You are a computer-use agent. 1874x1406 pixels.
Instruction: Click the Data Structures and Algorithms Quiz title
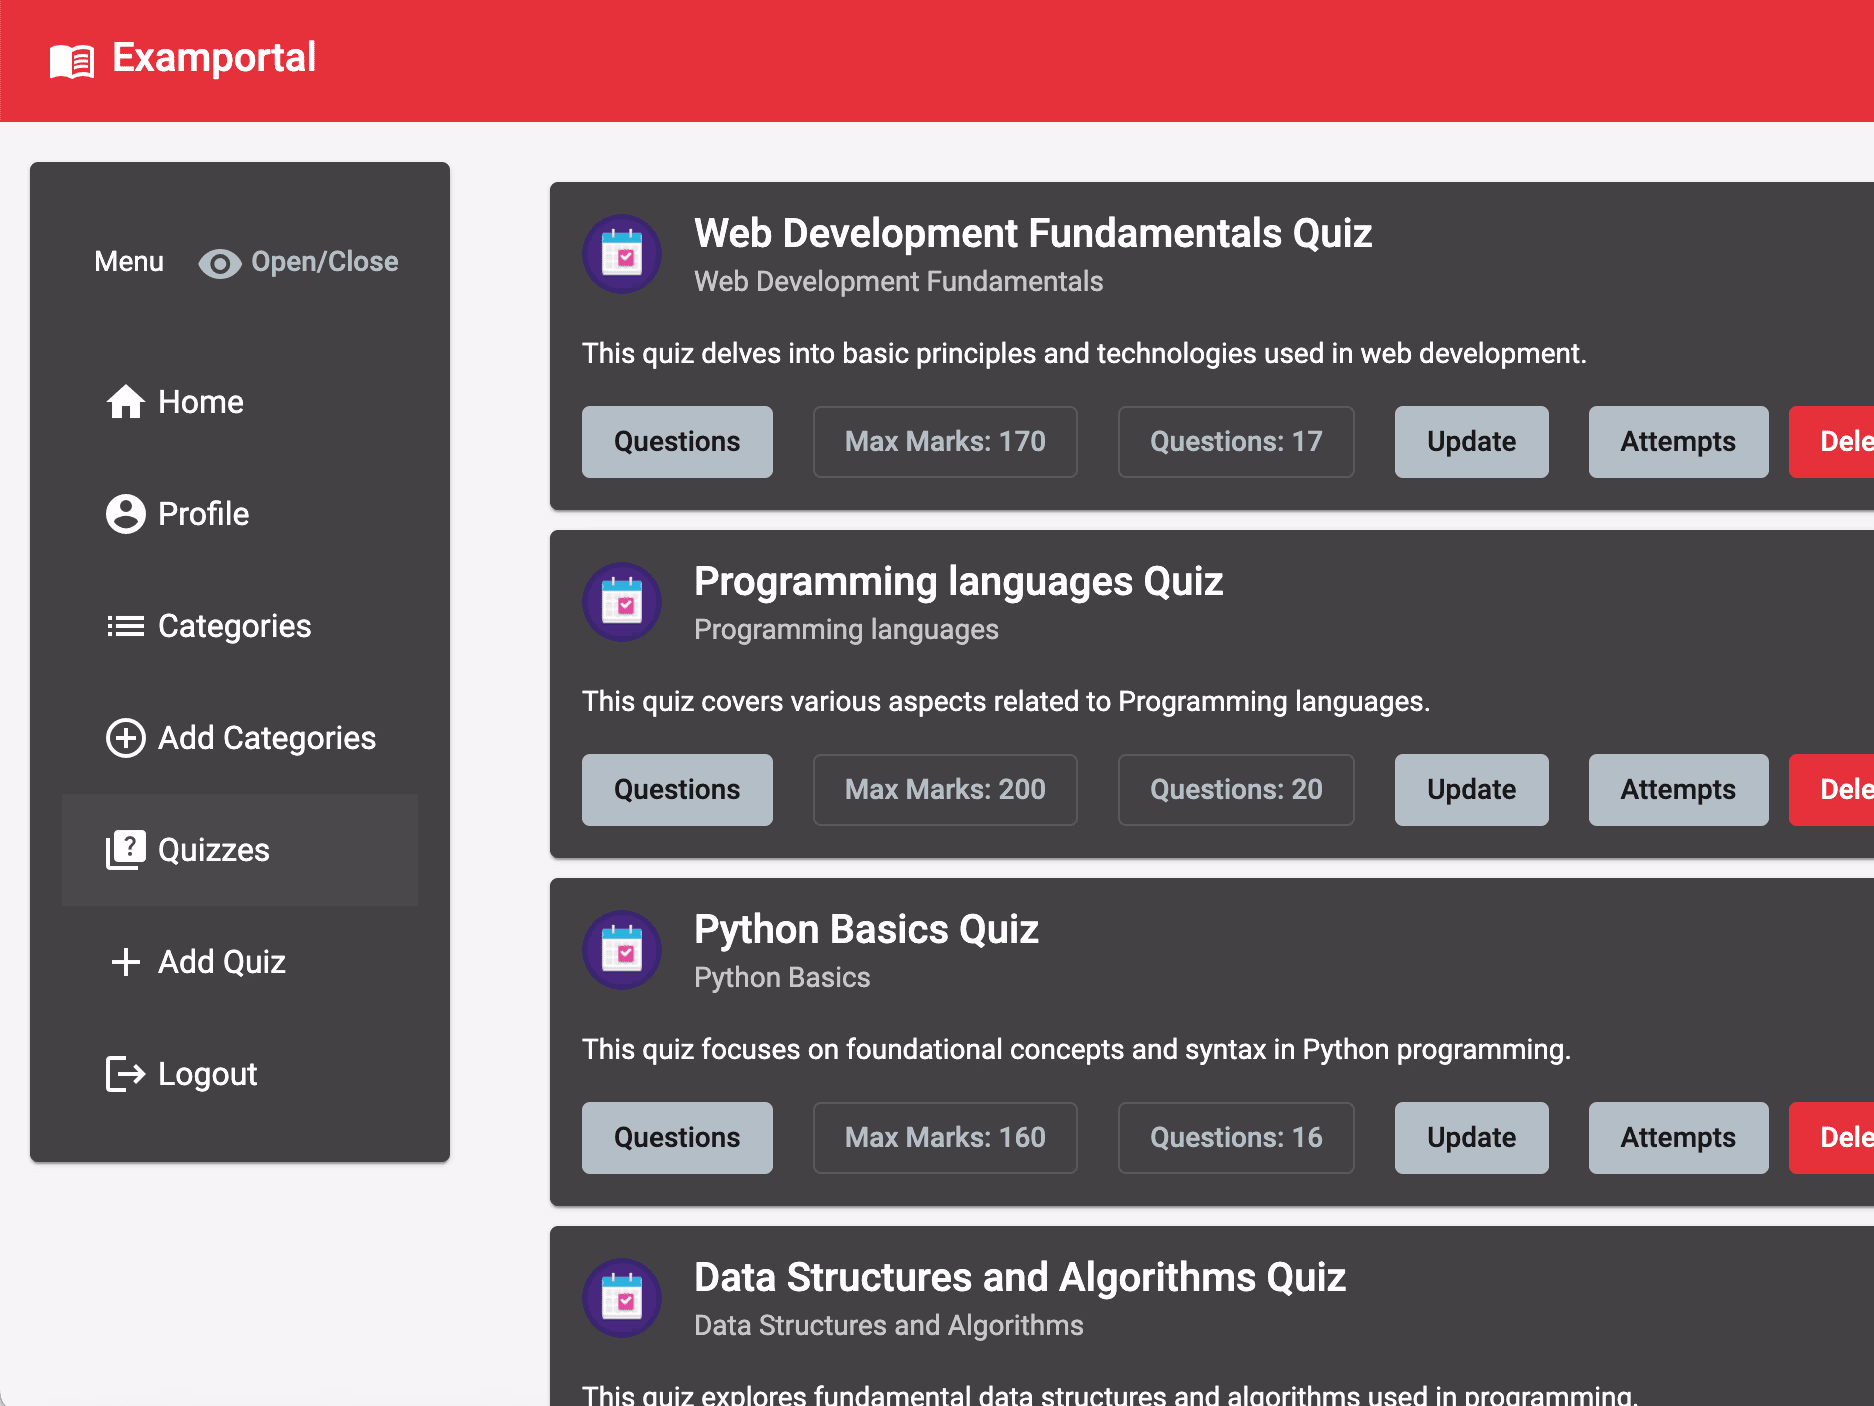click(1019, 1278)
